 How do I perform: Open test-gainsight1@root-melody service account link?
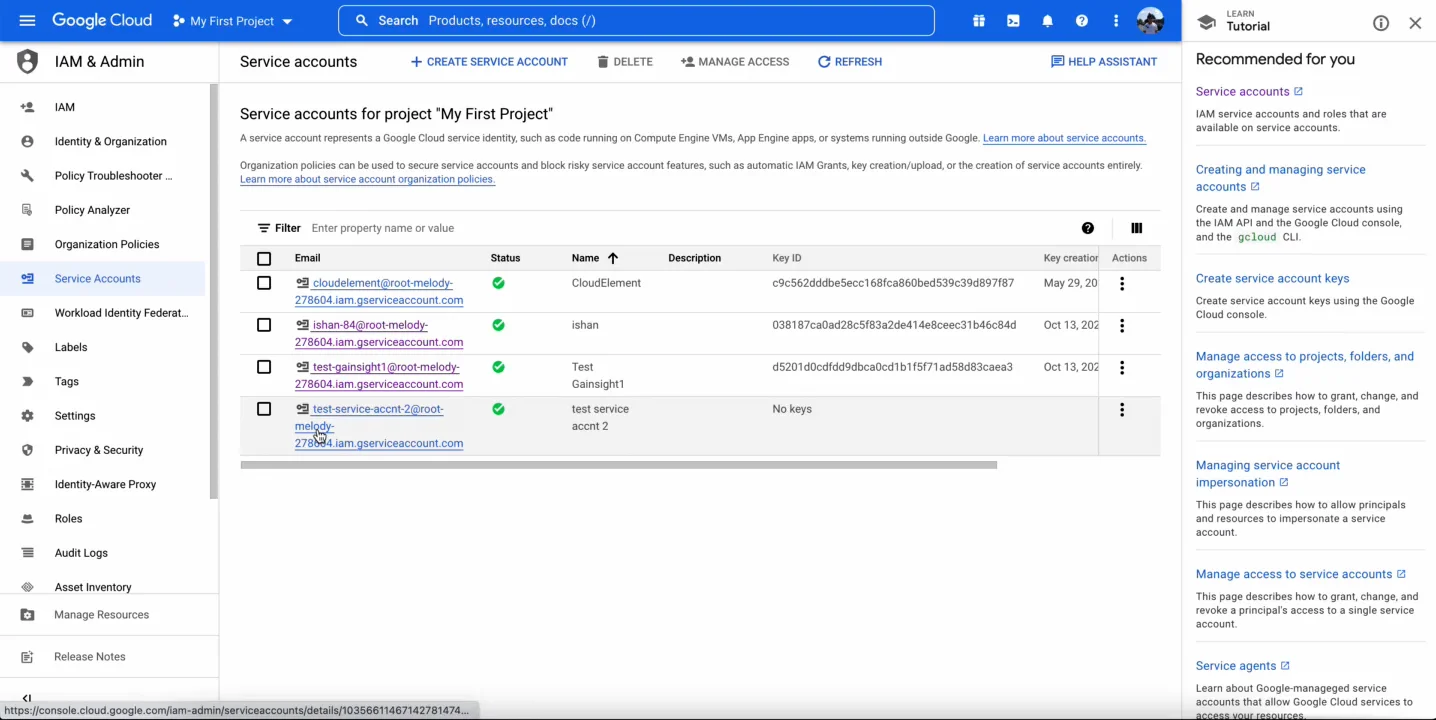pyautogui.click(x=379, y=375)
